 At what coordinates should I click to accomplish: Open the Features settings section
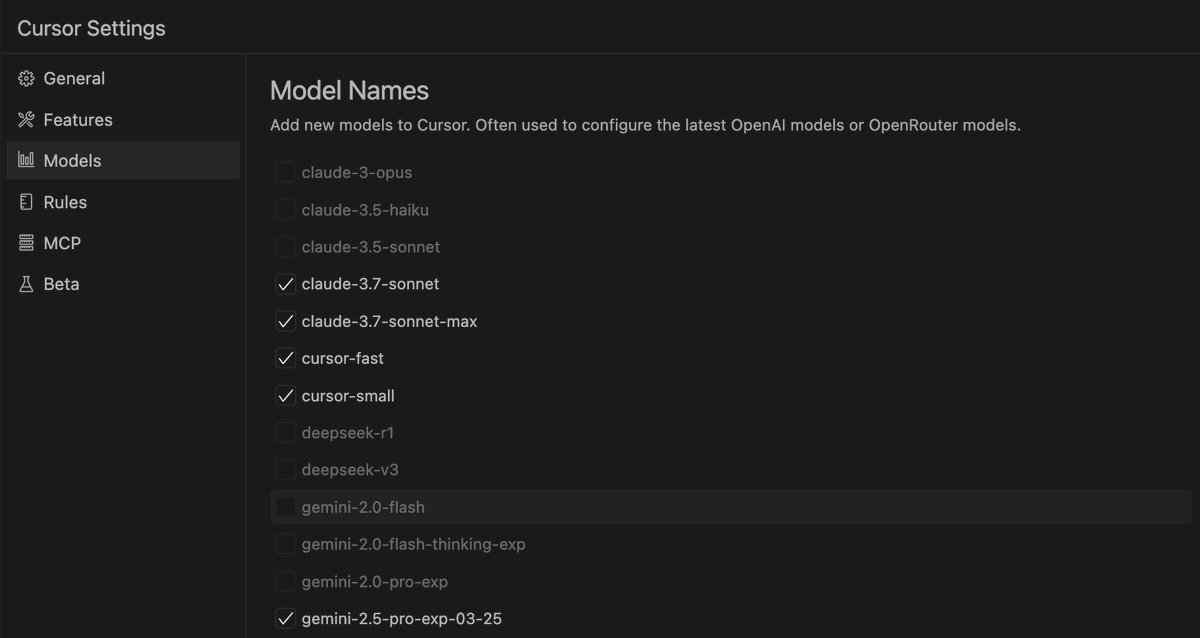click(x=78, y=120)
